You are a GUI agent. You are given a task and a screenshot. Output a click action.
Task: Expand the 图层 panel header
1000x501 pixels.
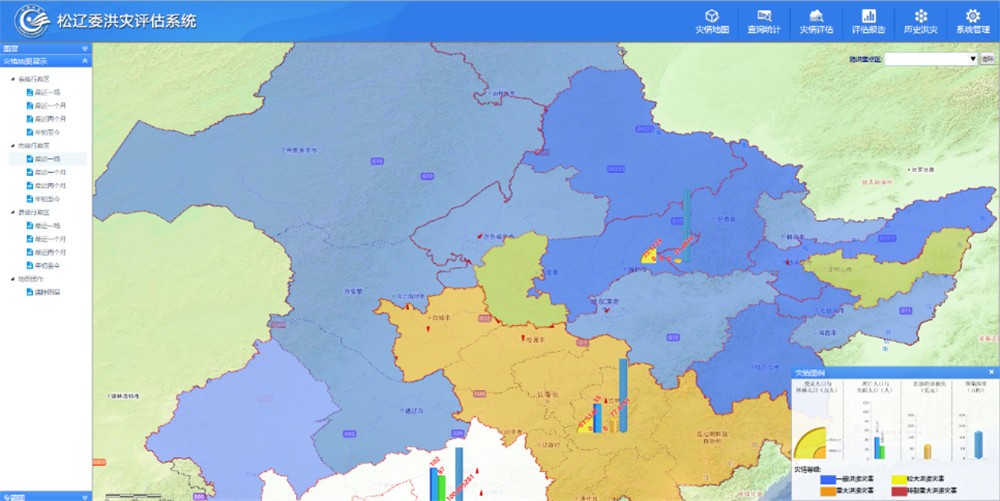pyautogui.click(x=45, y=48)
